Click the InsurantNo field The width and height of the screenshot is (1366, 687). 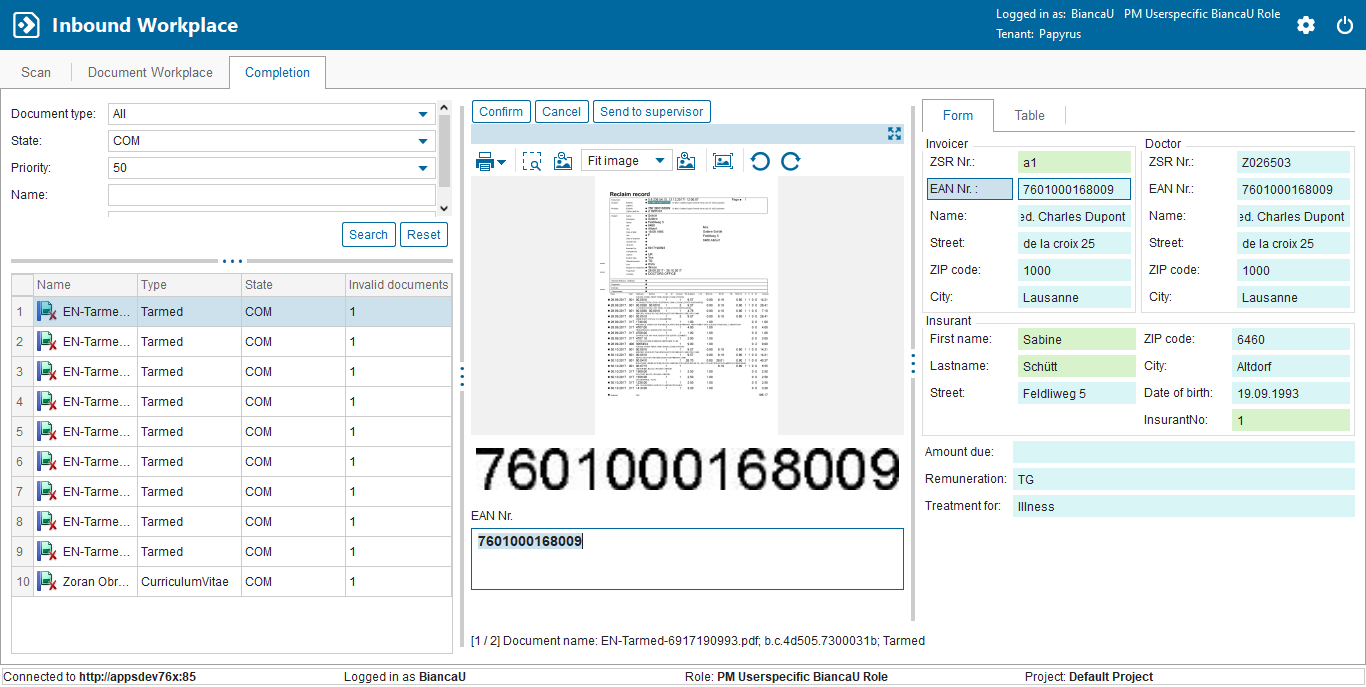(x=1291, y=421)
